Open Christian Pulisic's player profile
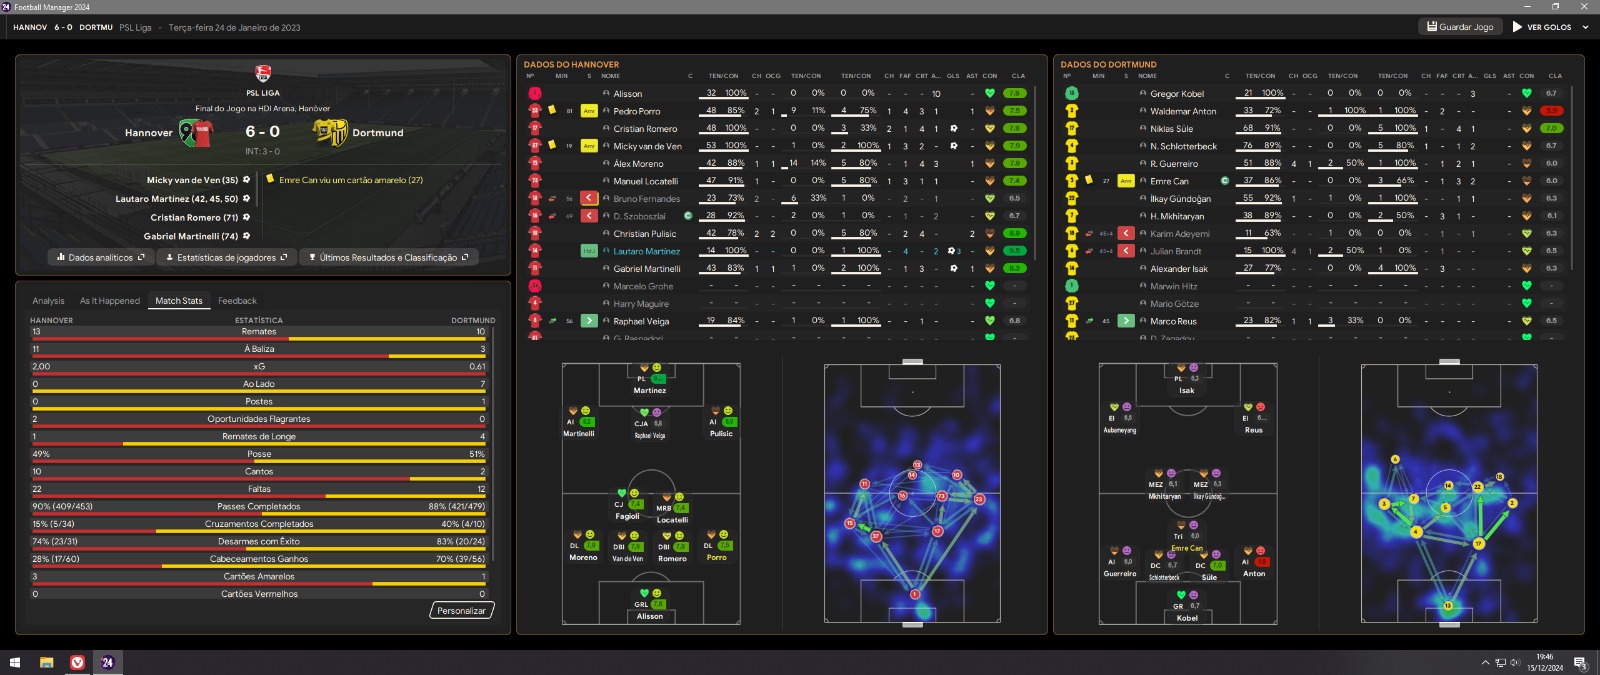1600x675 pixels. point(644,233)
